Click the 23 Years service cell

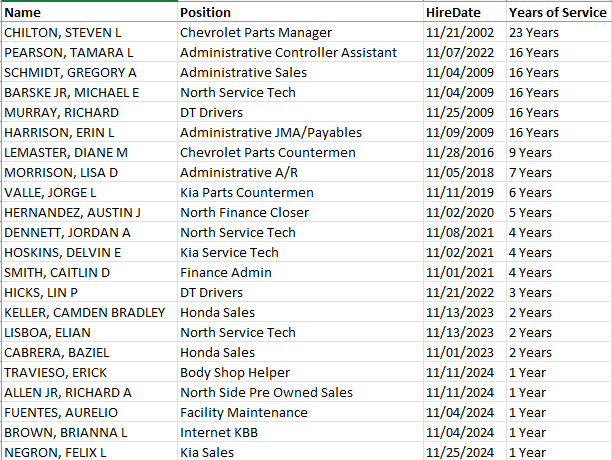534,33
